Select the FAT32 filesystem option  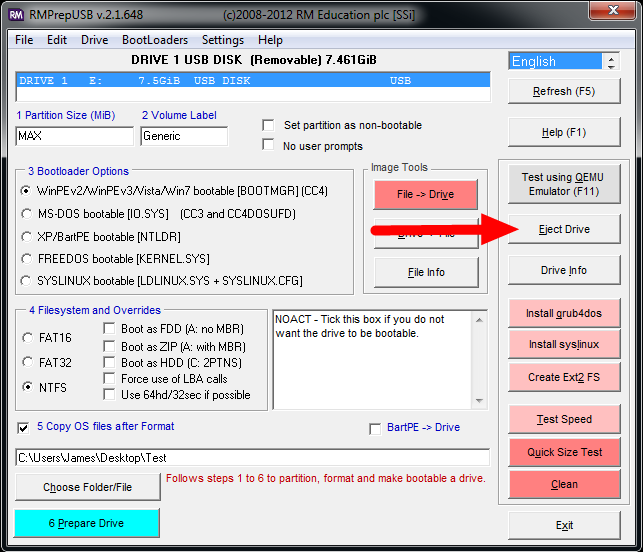pos(27,362)
